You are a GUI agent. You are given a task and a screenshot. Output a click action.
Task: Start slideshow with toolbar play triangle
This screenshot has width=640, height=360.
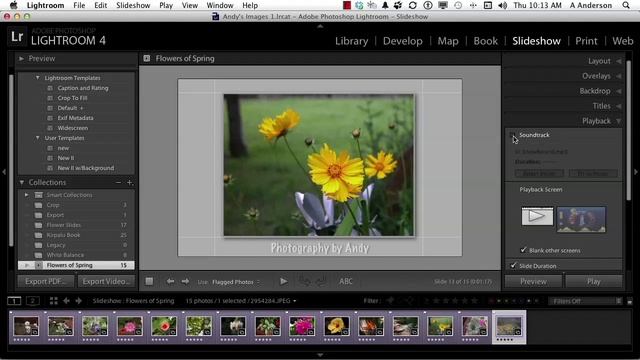[284, 281]
